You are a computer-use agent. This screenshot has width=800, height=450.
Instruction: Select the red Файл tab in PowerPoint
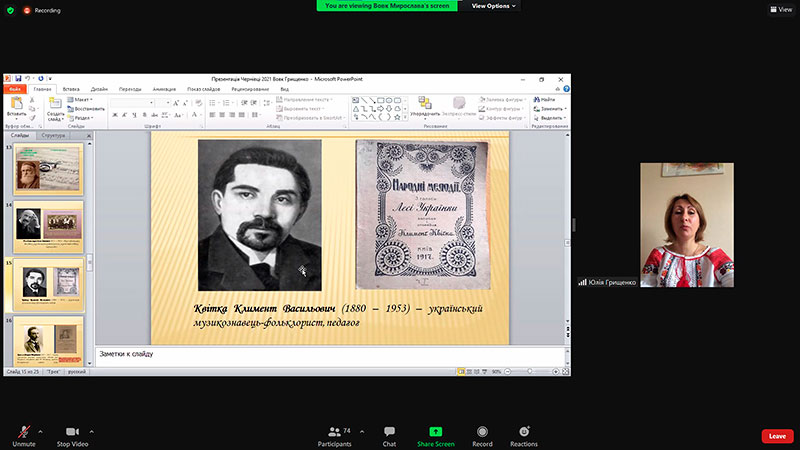(x=15, y=89)
